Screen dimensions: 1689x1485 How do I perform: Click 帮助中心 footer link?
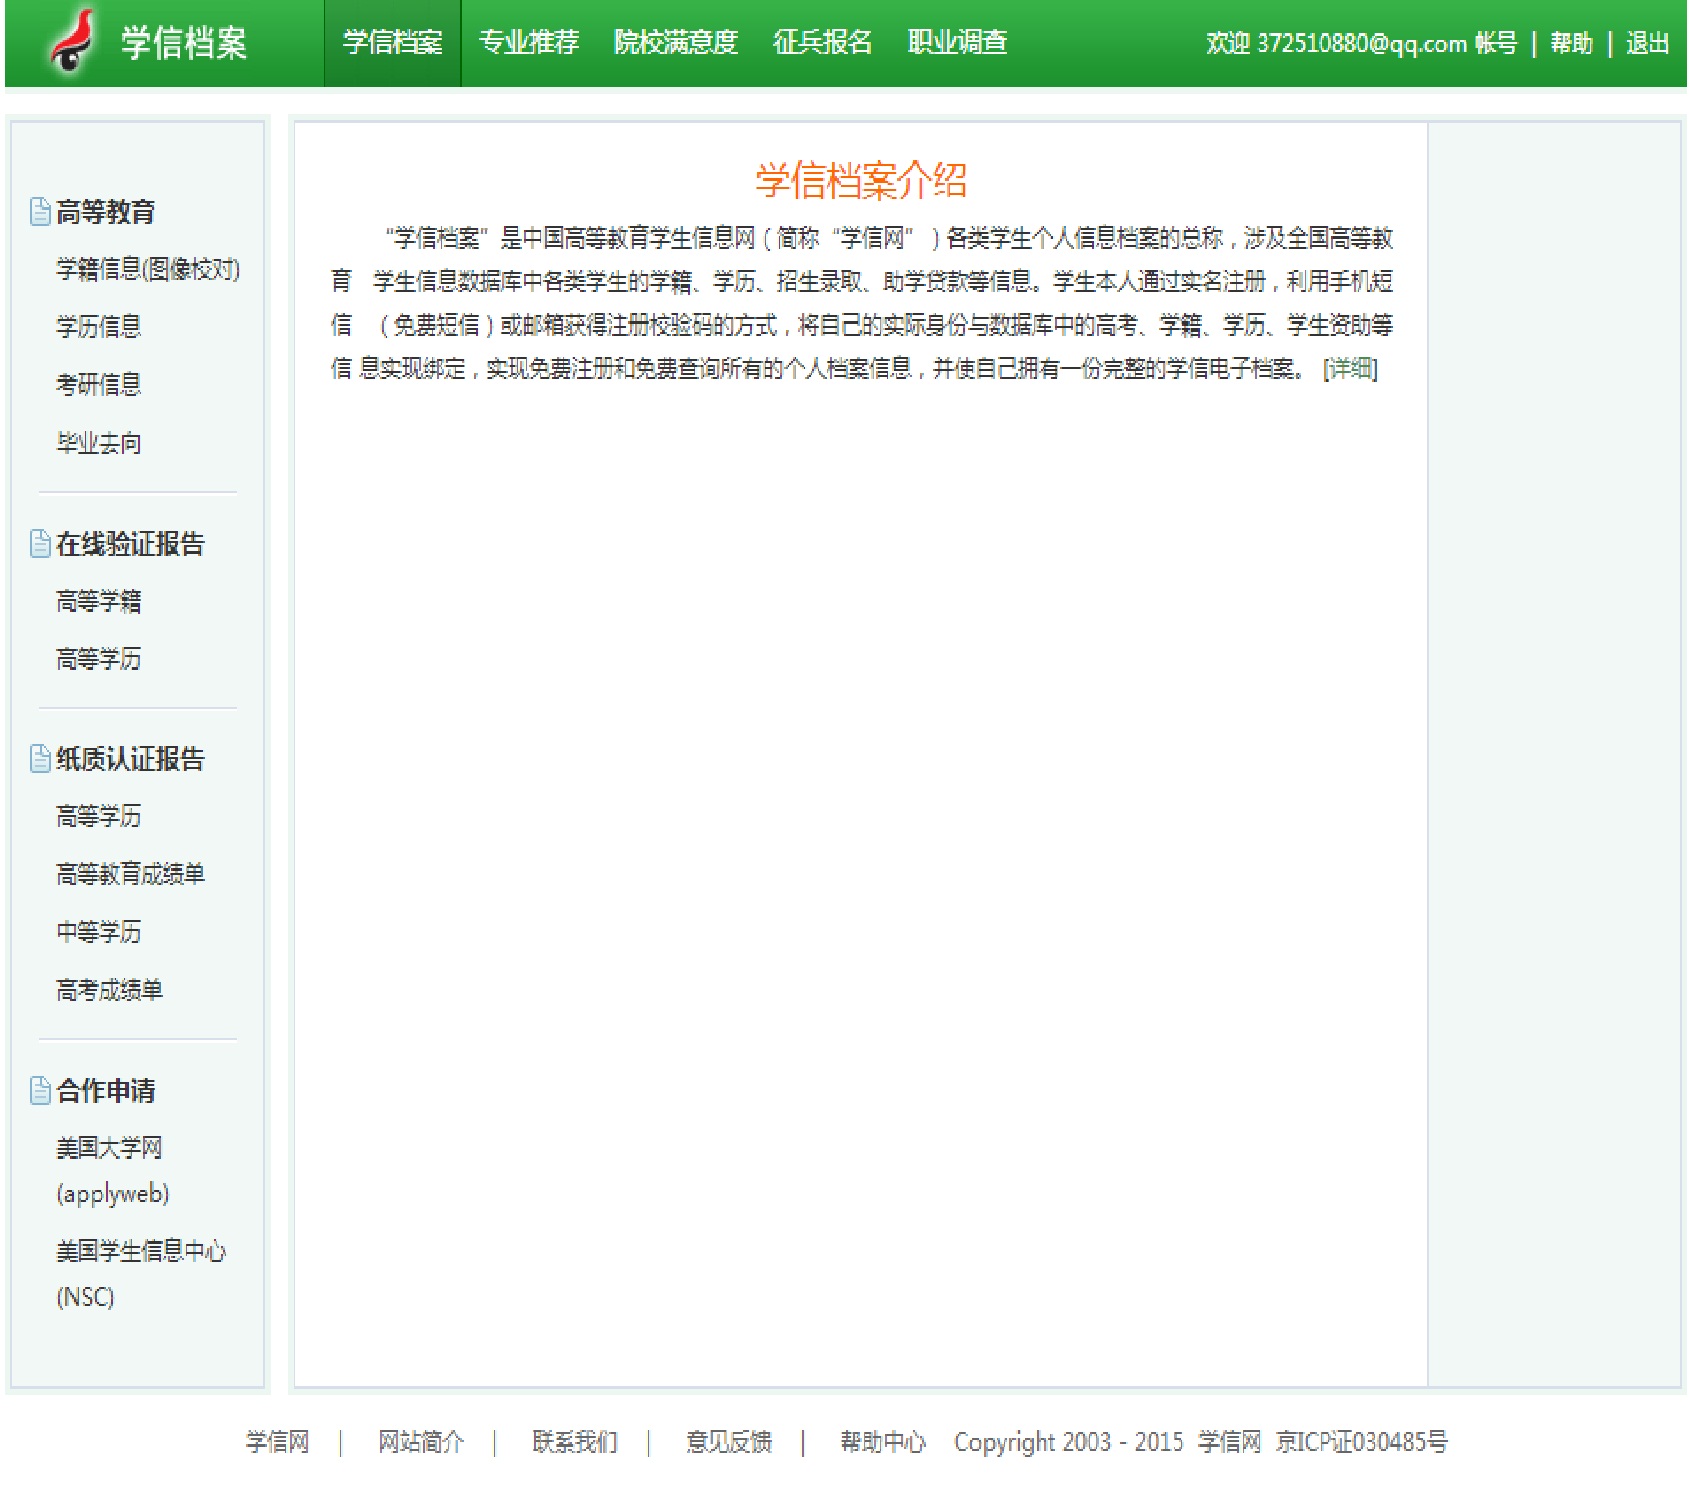pos(883,1442)
